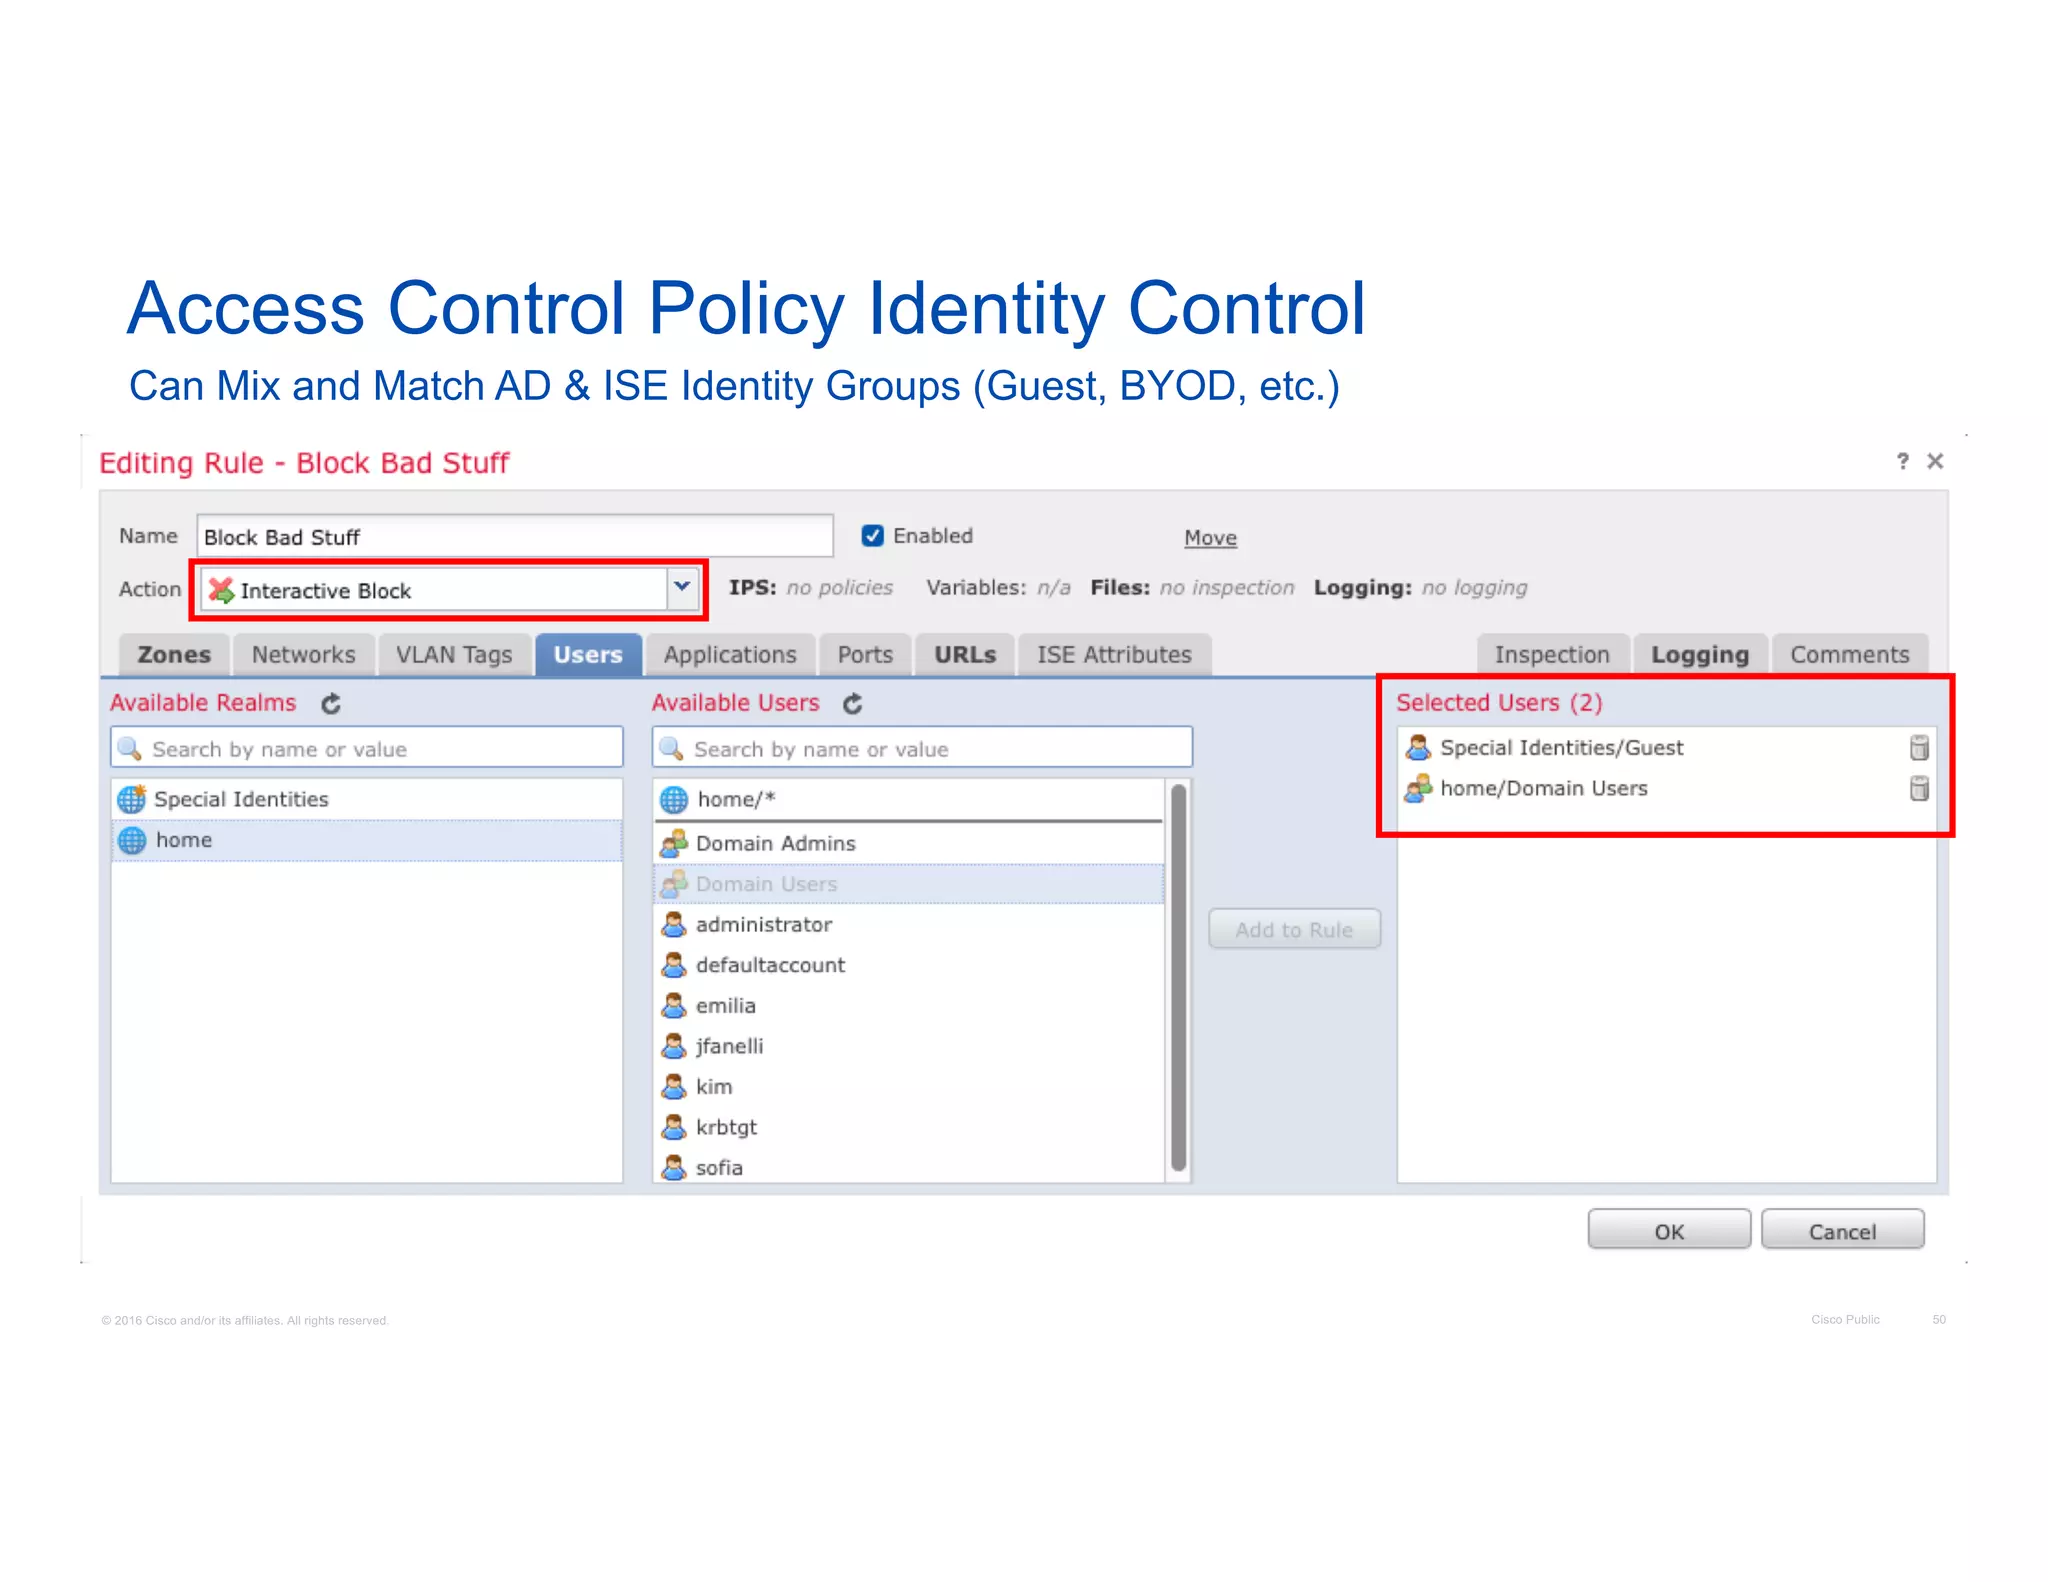Click the user icon beside emilia
Image resolution: width=2048 pixels, height=1582 pixels.
[x=674, y=1005]
